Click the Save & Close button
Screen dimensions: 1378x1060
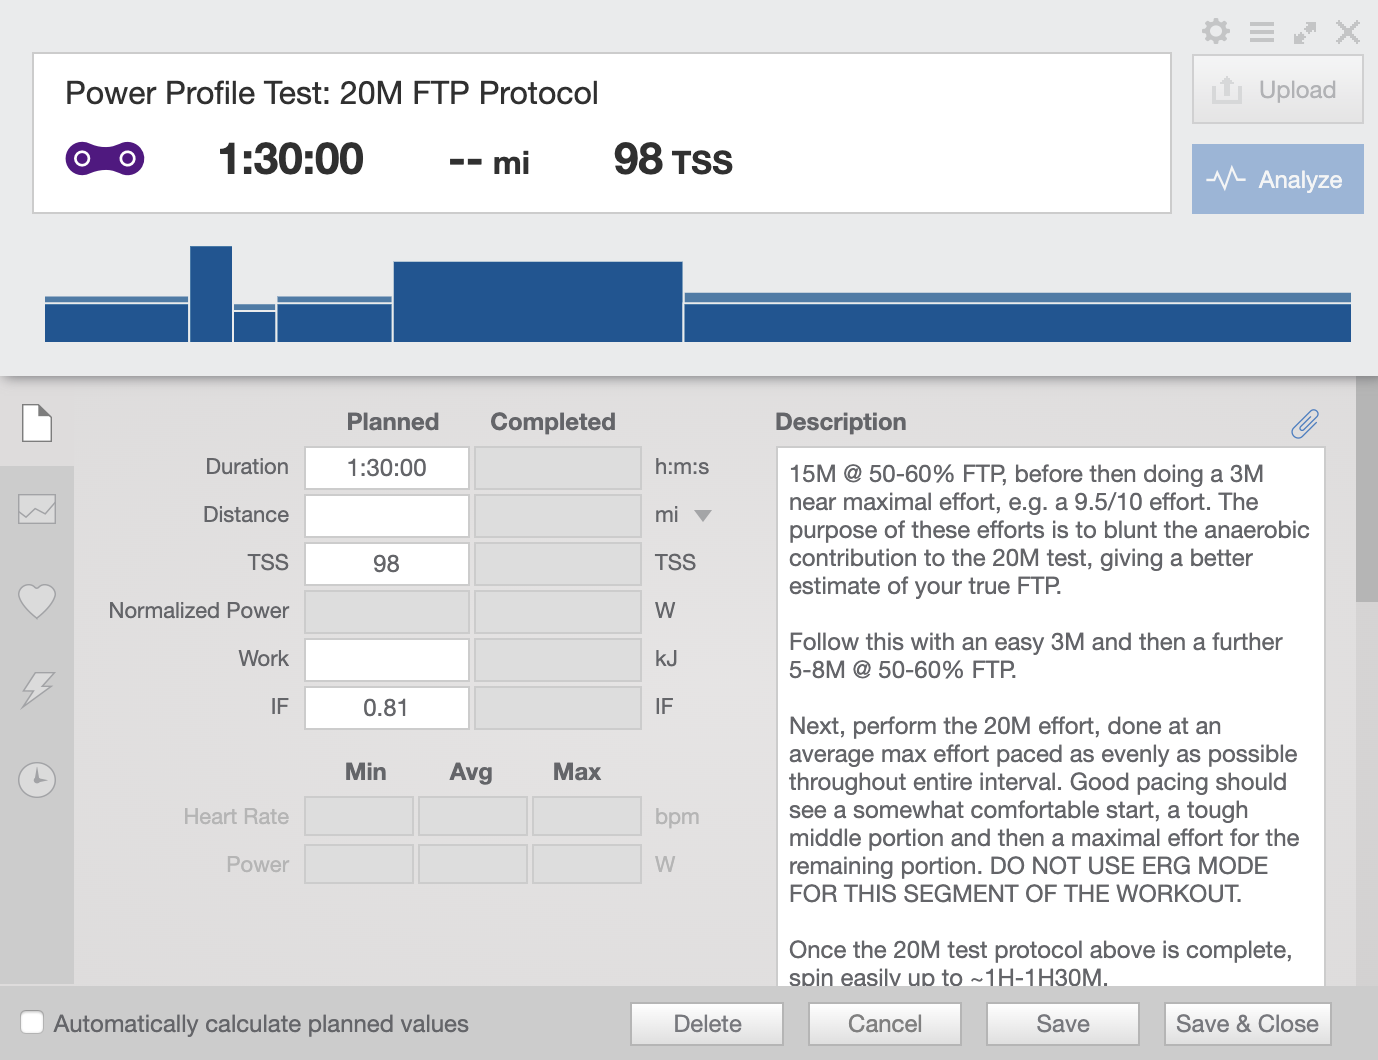(1247, 1024)
